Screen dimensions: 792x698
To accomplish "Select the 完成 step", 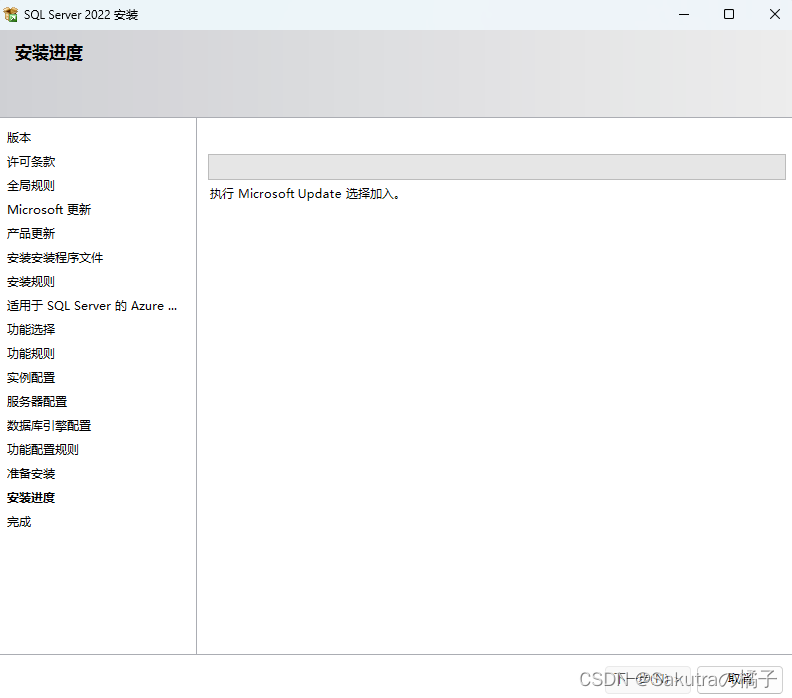I will click(19, 522).
